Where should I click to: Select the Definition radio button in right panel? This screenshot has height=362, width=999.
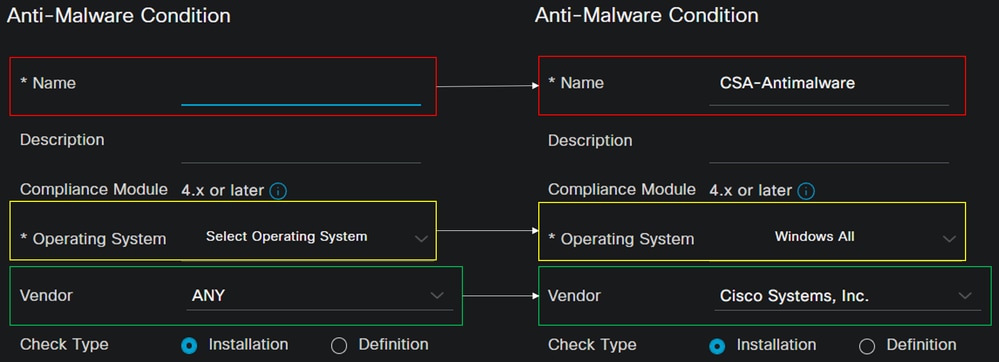tap(867, 345)
